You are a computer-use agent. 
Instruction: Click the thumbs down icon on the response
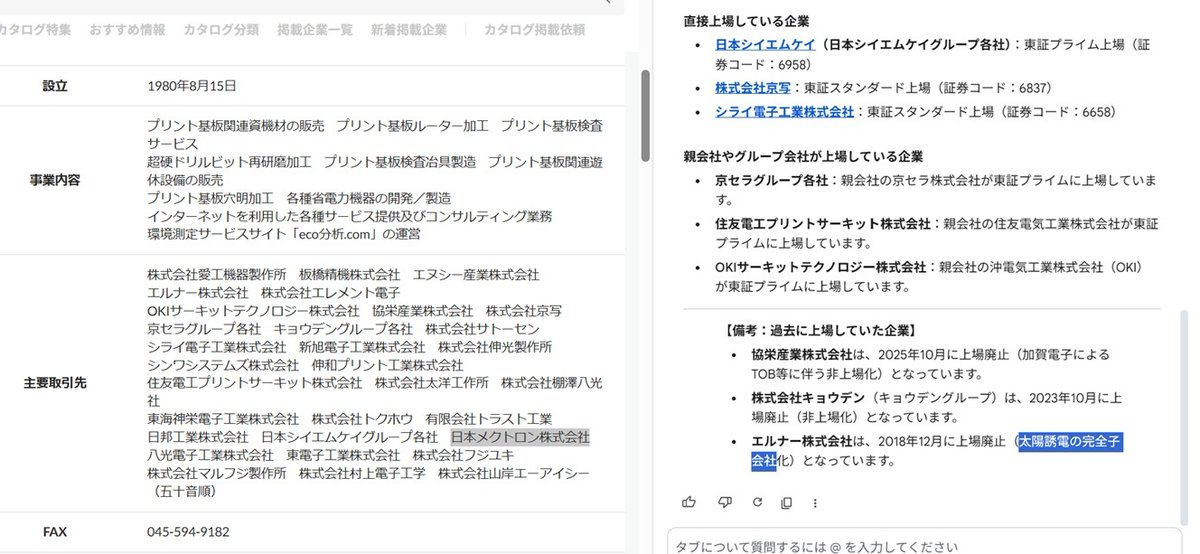(724, 501)
